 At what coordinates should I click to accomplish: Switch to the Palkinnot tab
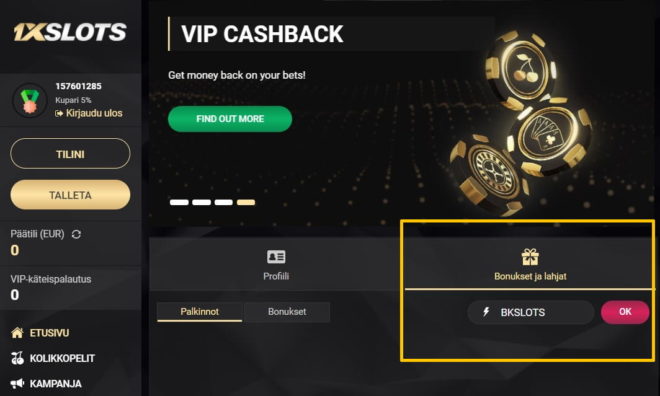point(200,312)
